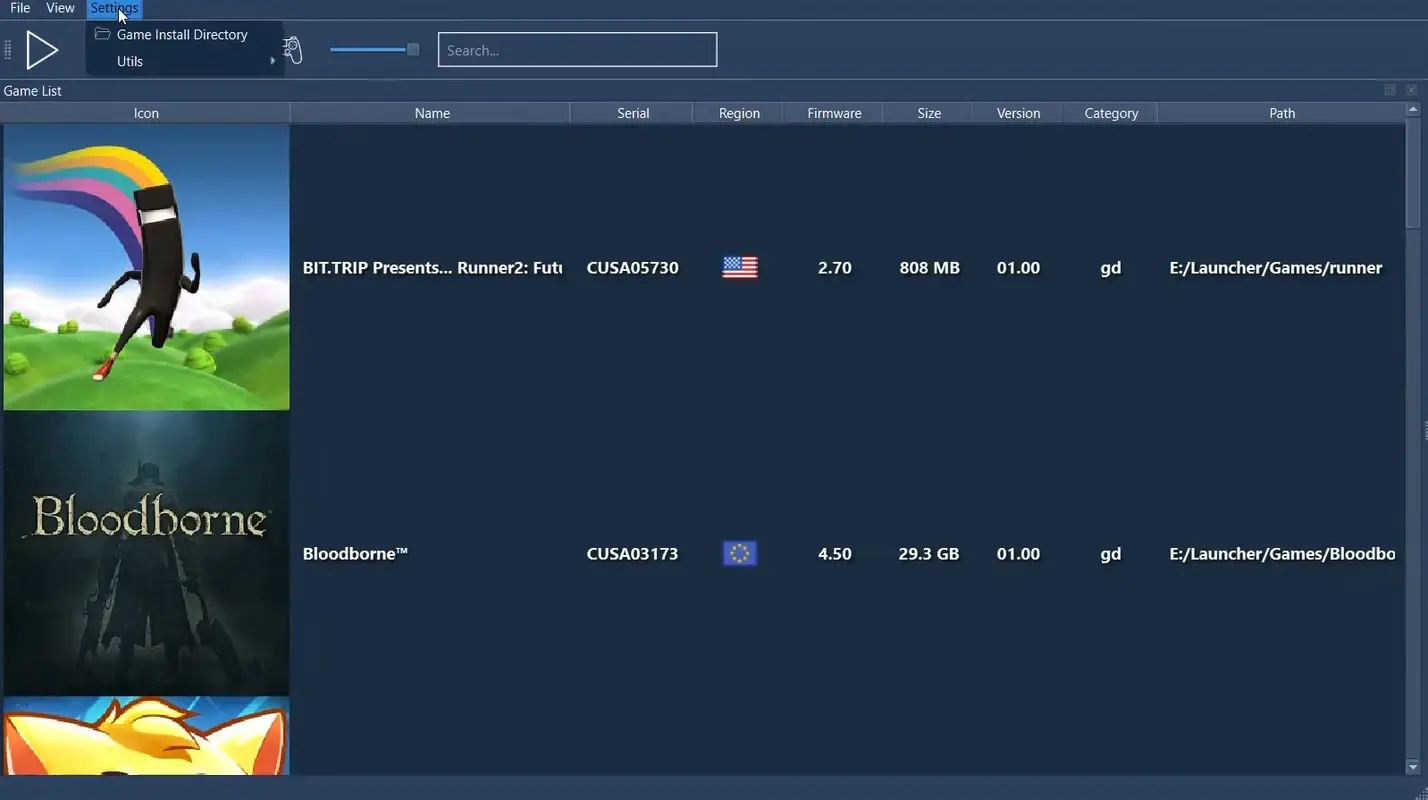The width and height of the screenshot is (1428, 800).
Task: Click the EU flag region icon for Bloodborne
Action: pos(738,553)
